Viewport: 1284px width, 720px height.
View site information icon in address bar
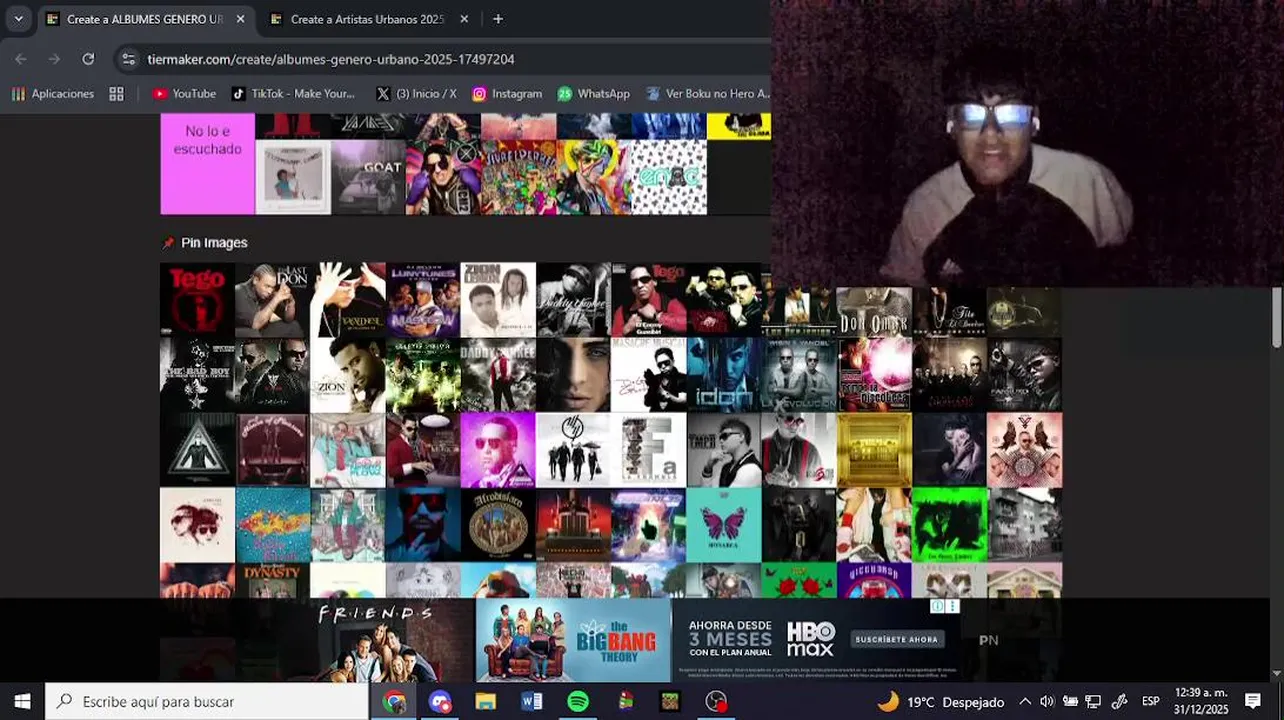[x=128, y=59]
